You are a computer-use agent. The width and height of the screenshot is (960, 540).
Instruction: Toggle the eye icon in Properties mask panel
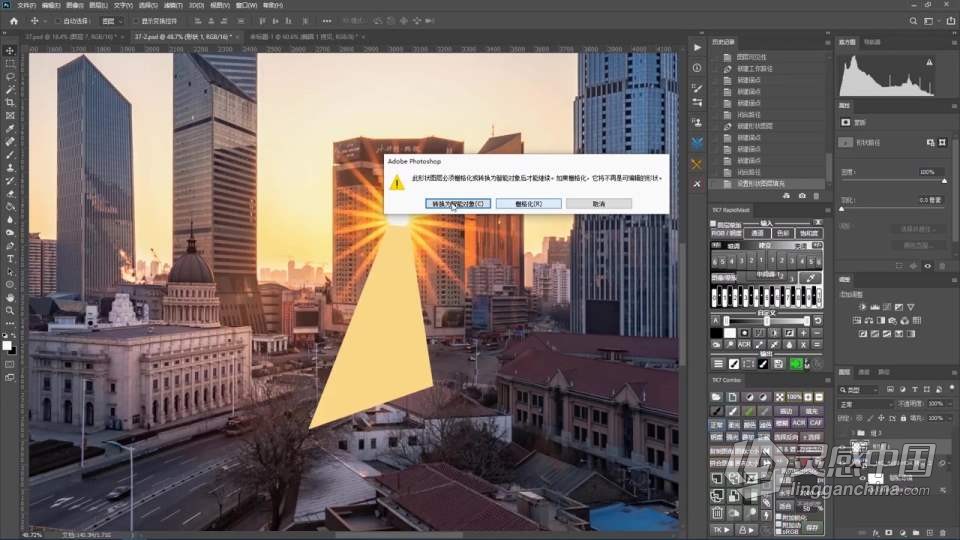[928, 266]
